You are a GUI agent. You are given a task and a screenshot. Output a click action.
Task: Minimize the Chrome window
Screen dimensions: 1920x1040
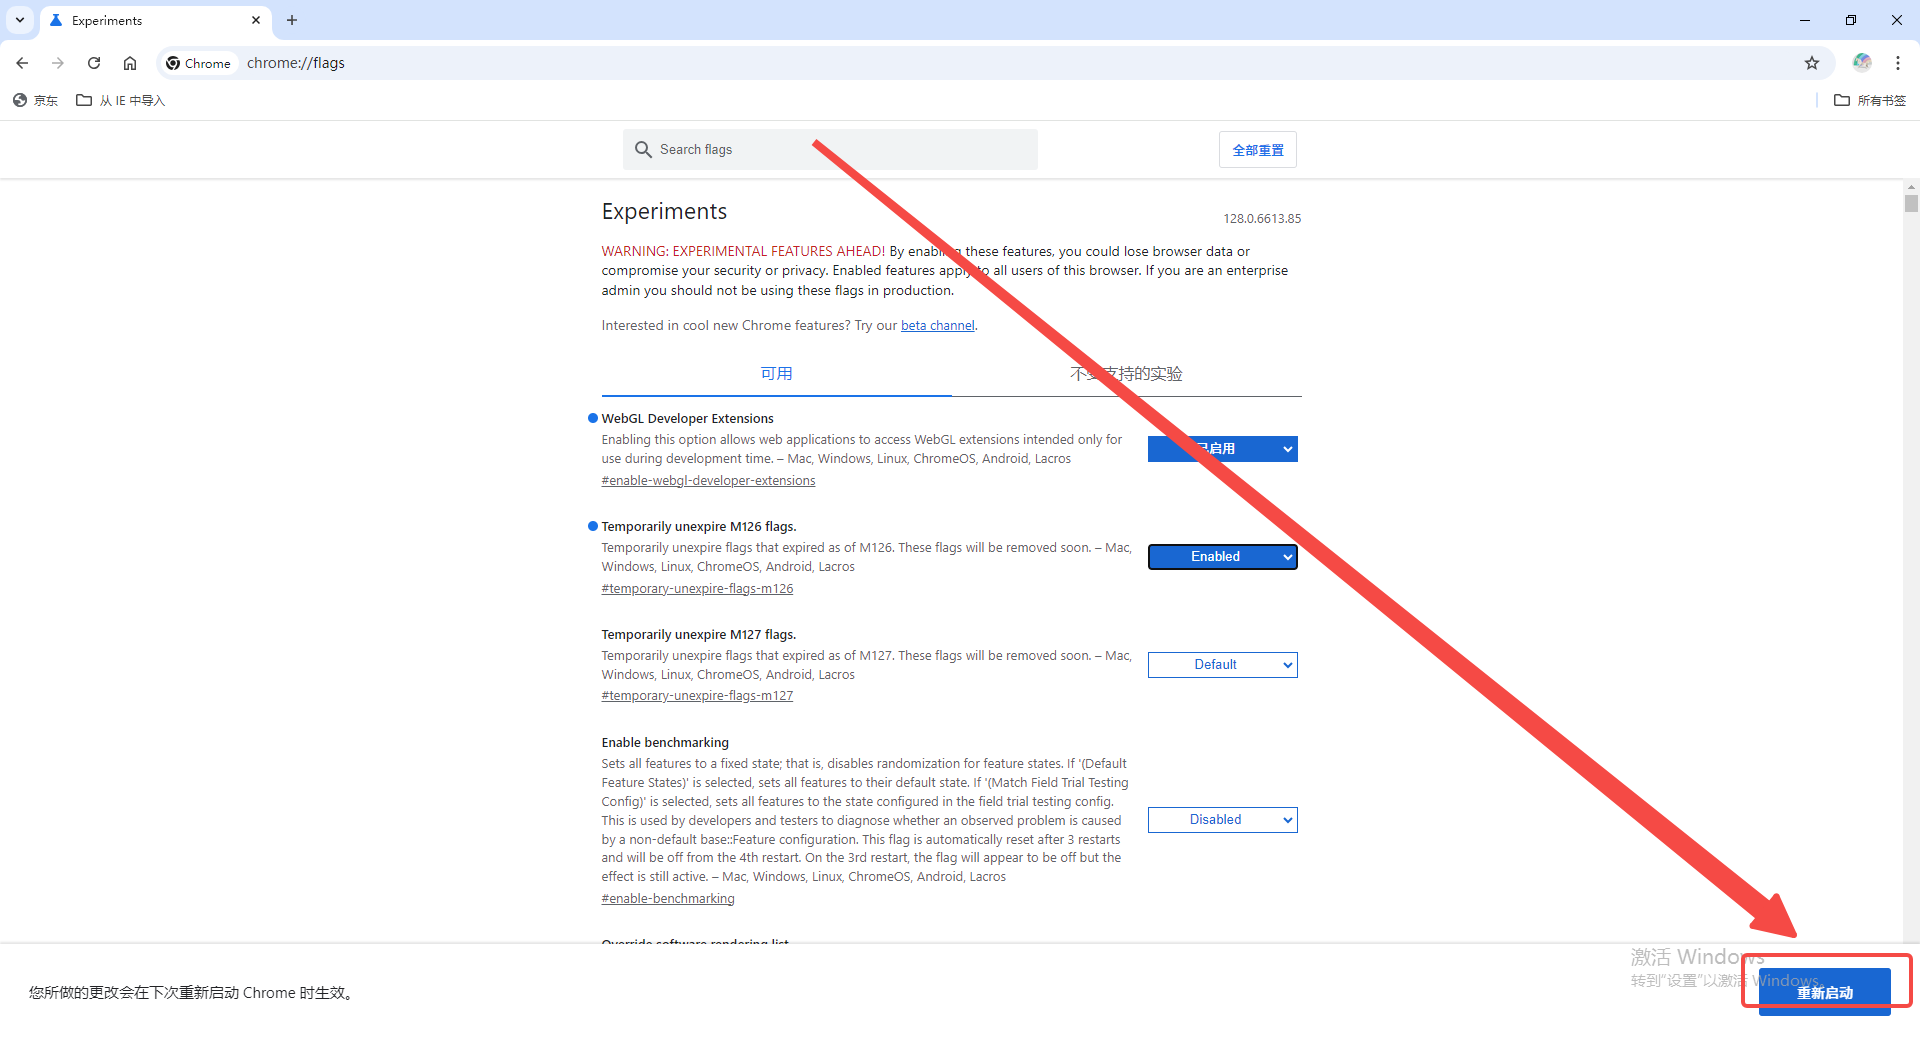1805,20
